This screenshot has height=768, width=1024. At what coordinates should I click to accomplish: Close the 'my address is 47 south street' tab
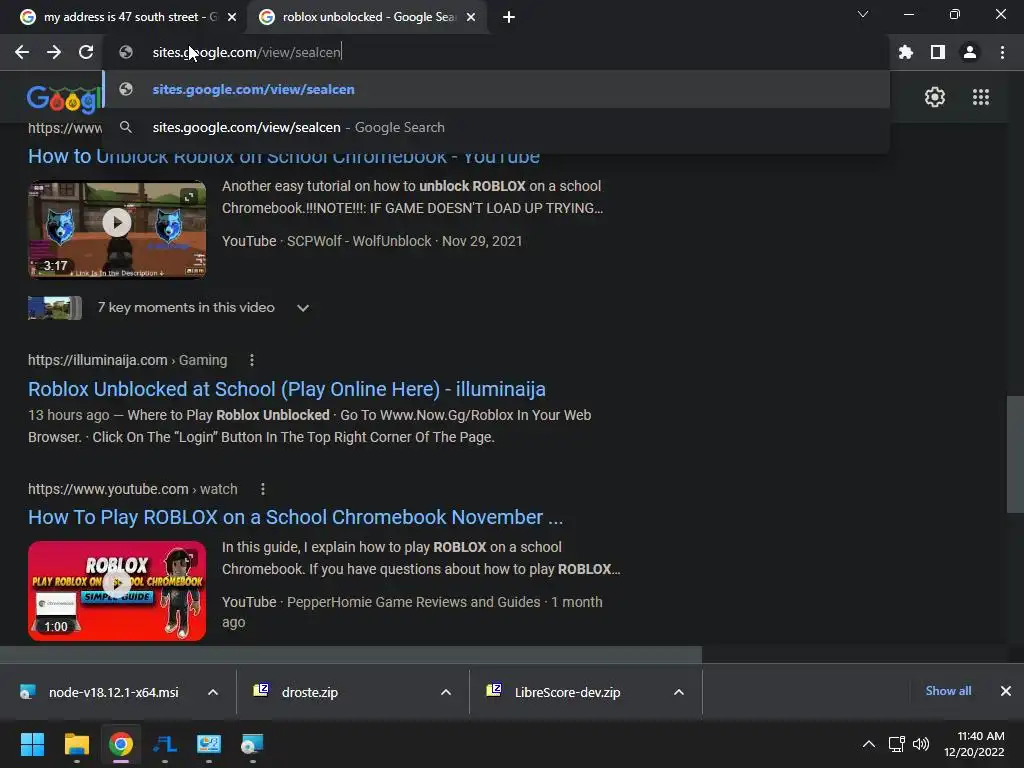tap(232, 17)
